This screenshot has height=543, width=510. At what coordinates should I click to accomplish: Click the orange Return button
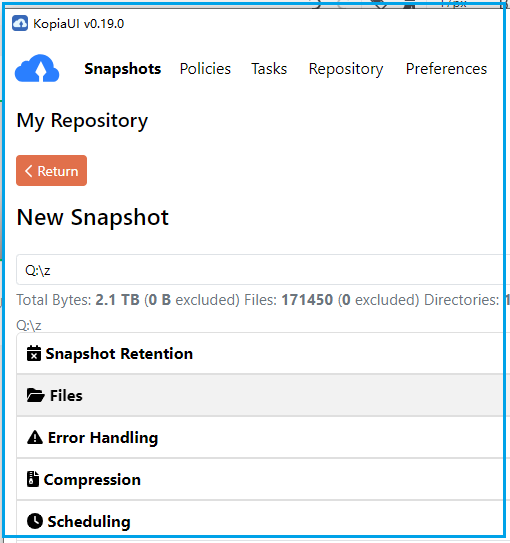[x=51, y=170]
